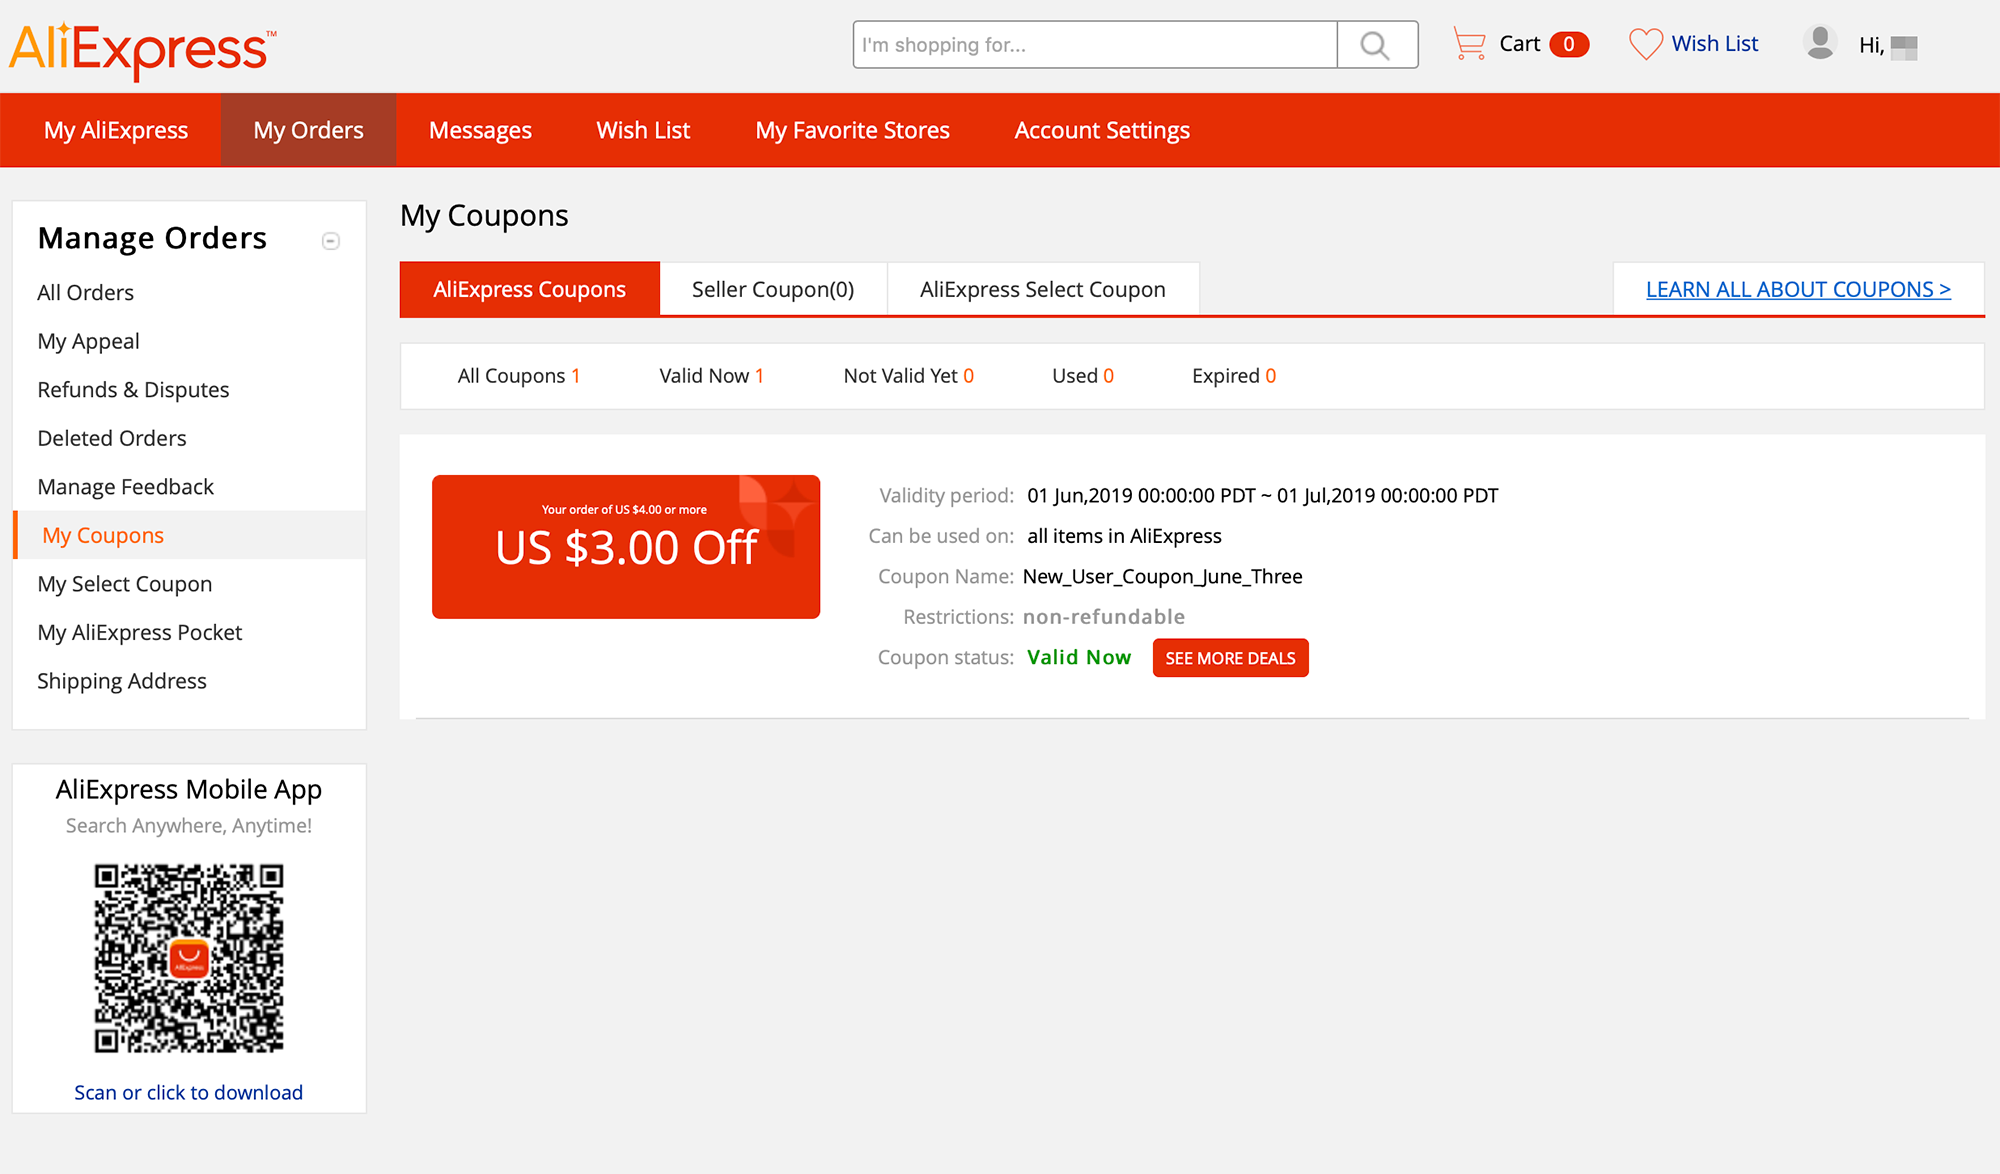This screenshot has width=2000, height=1174.
Task: Click the Wish List heart icon
Action: click(1645, 44)
